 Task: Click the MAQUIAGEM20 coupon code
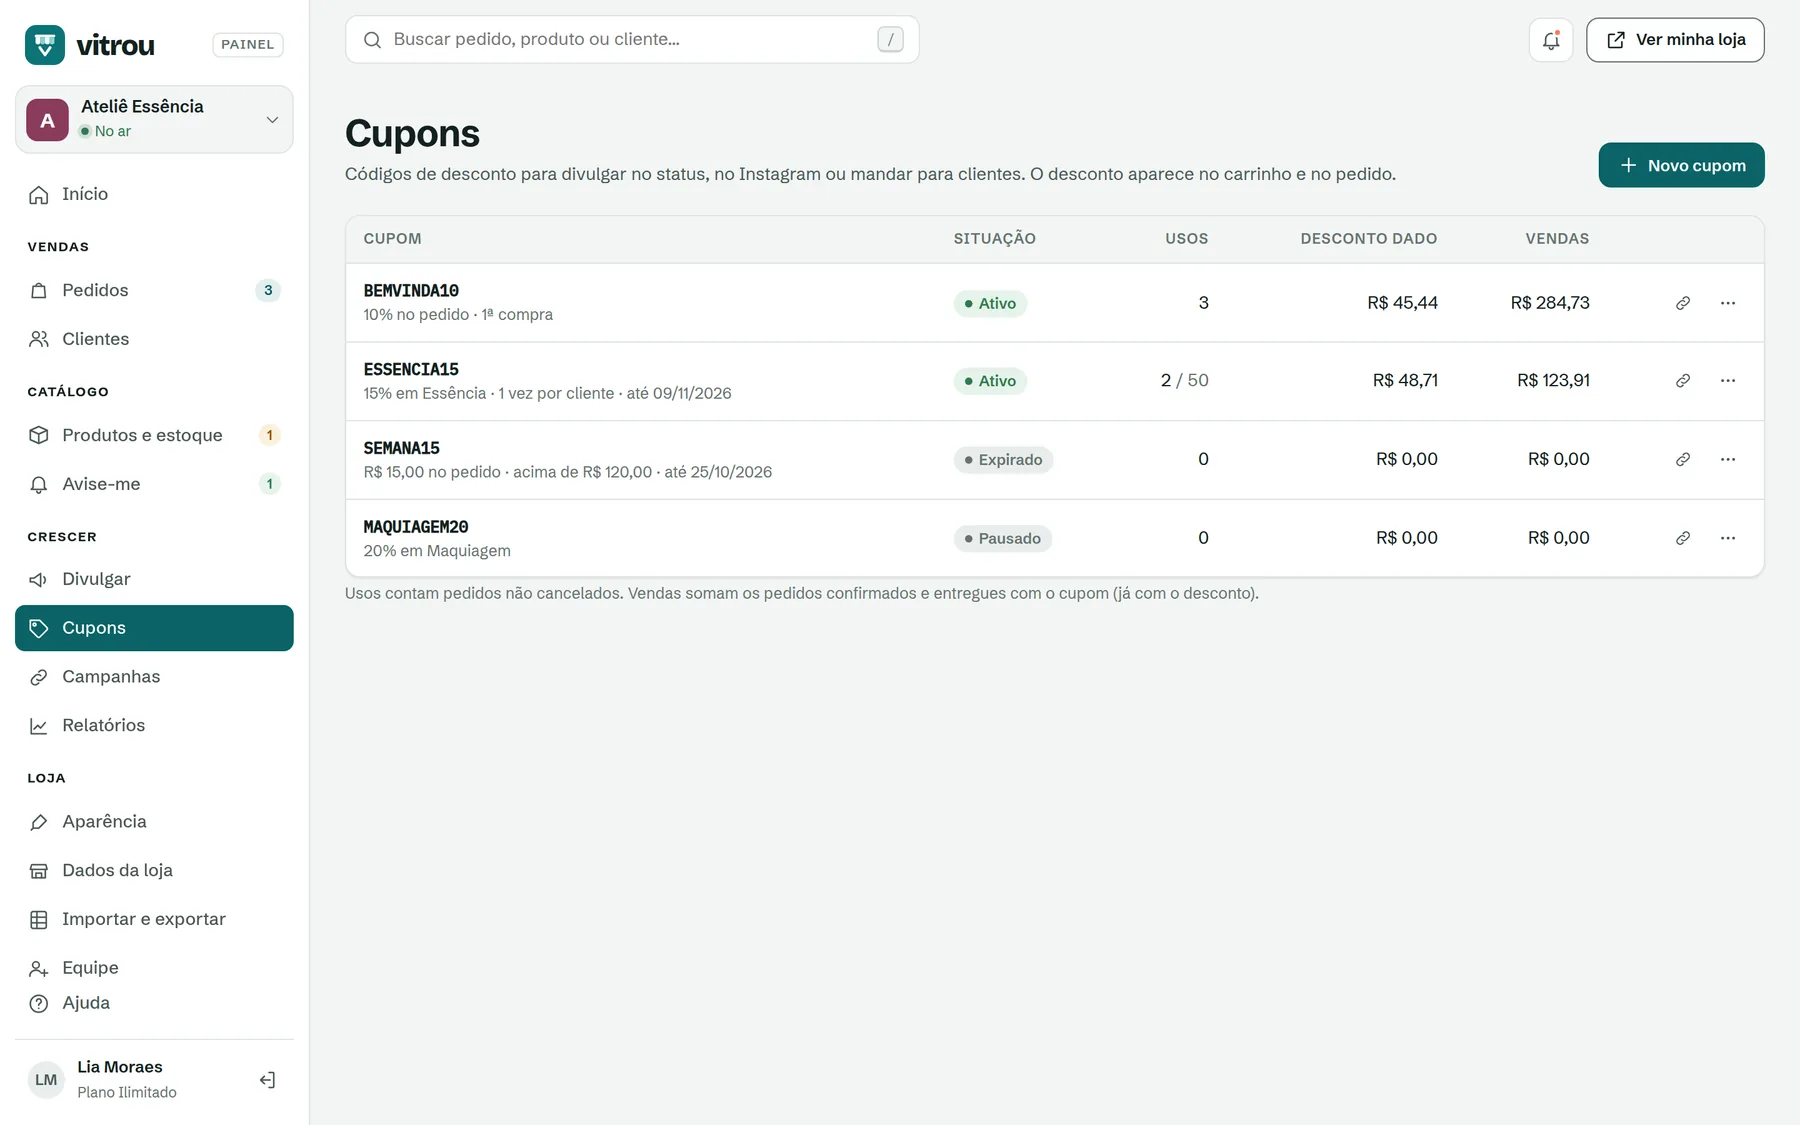pos(416,527)
